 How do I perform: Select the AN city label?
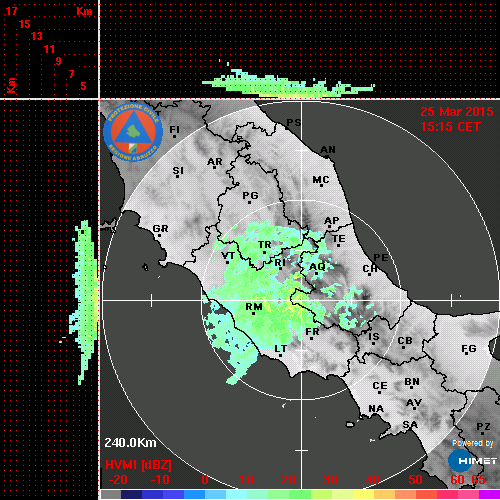pos(328,150)
